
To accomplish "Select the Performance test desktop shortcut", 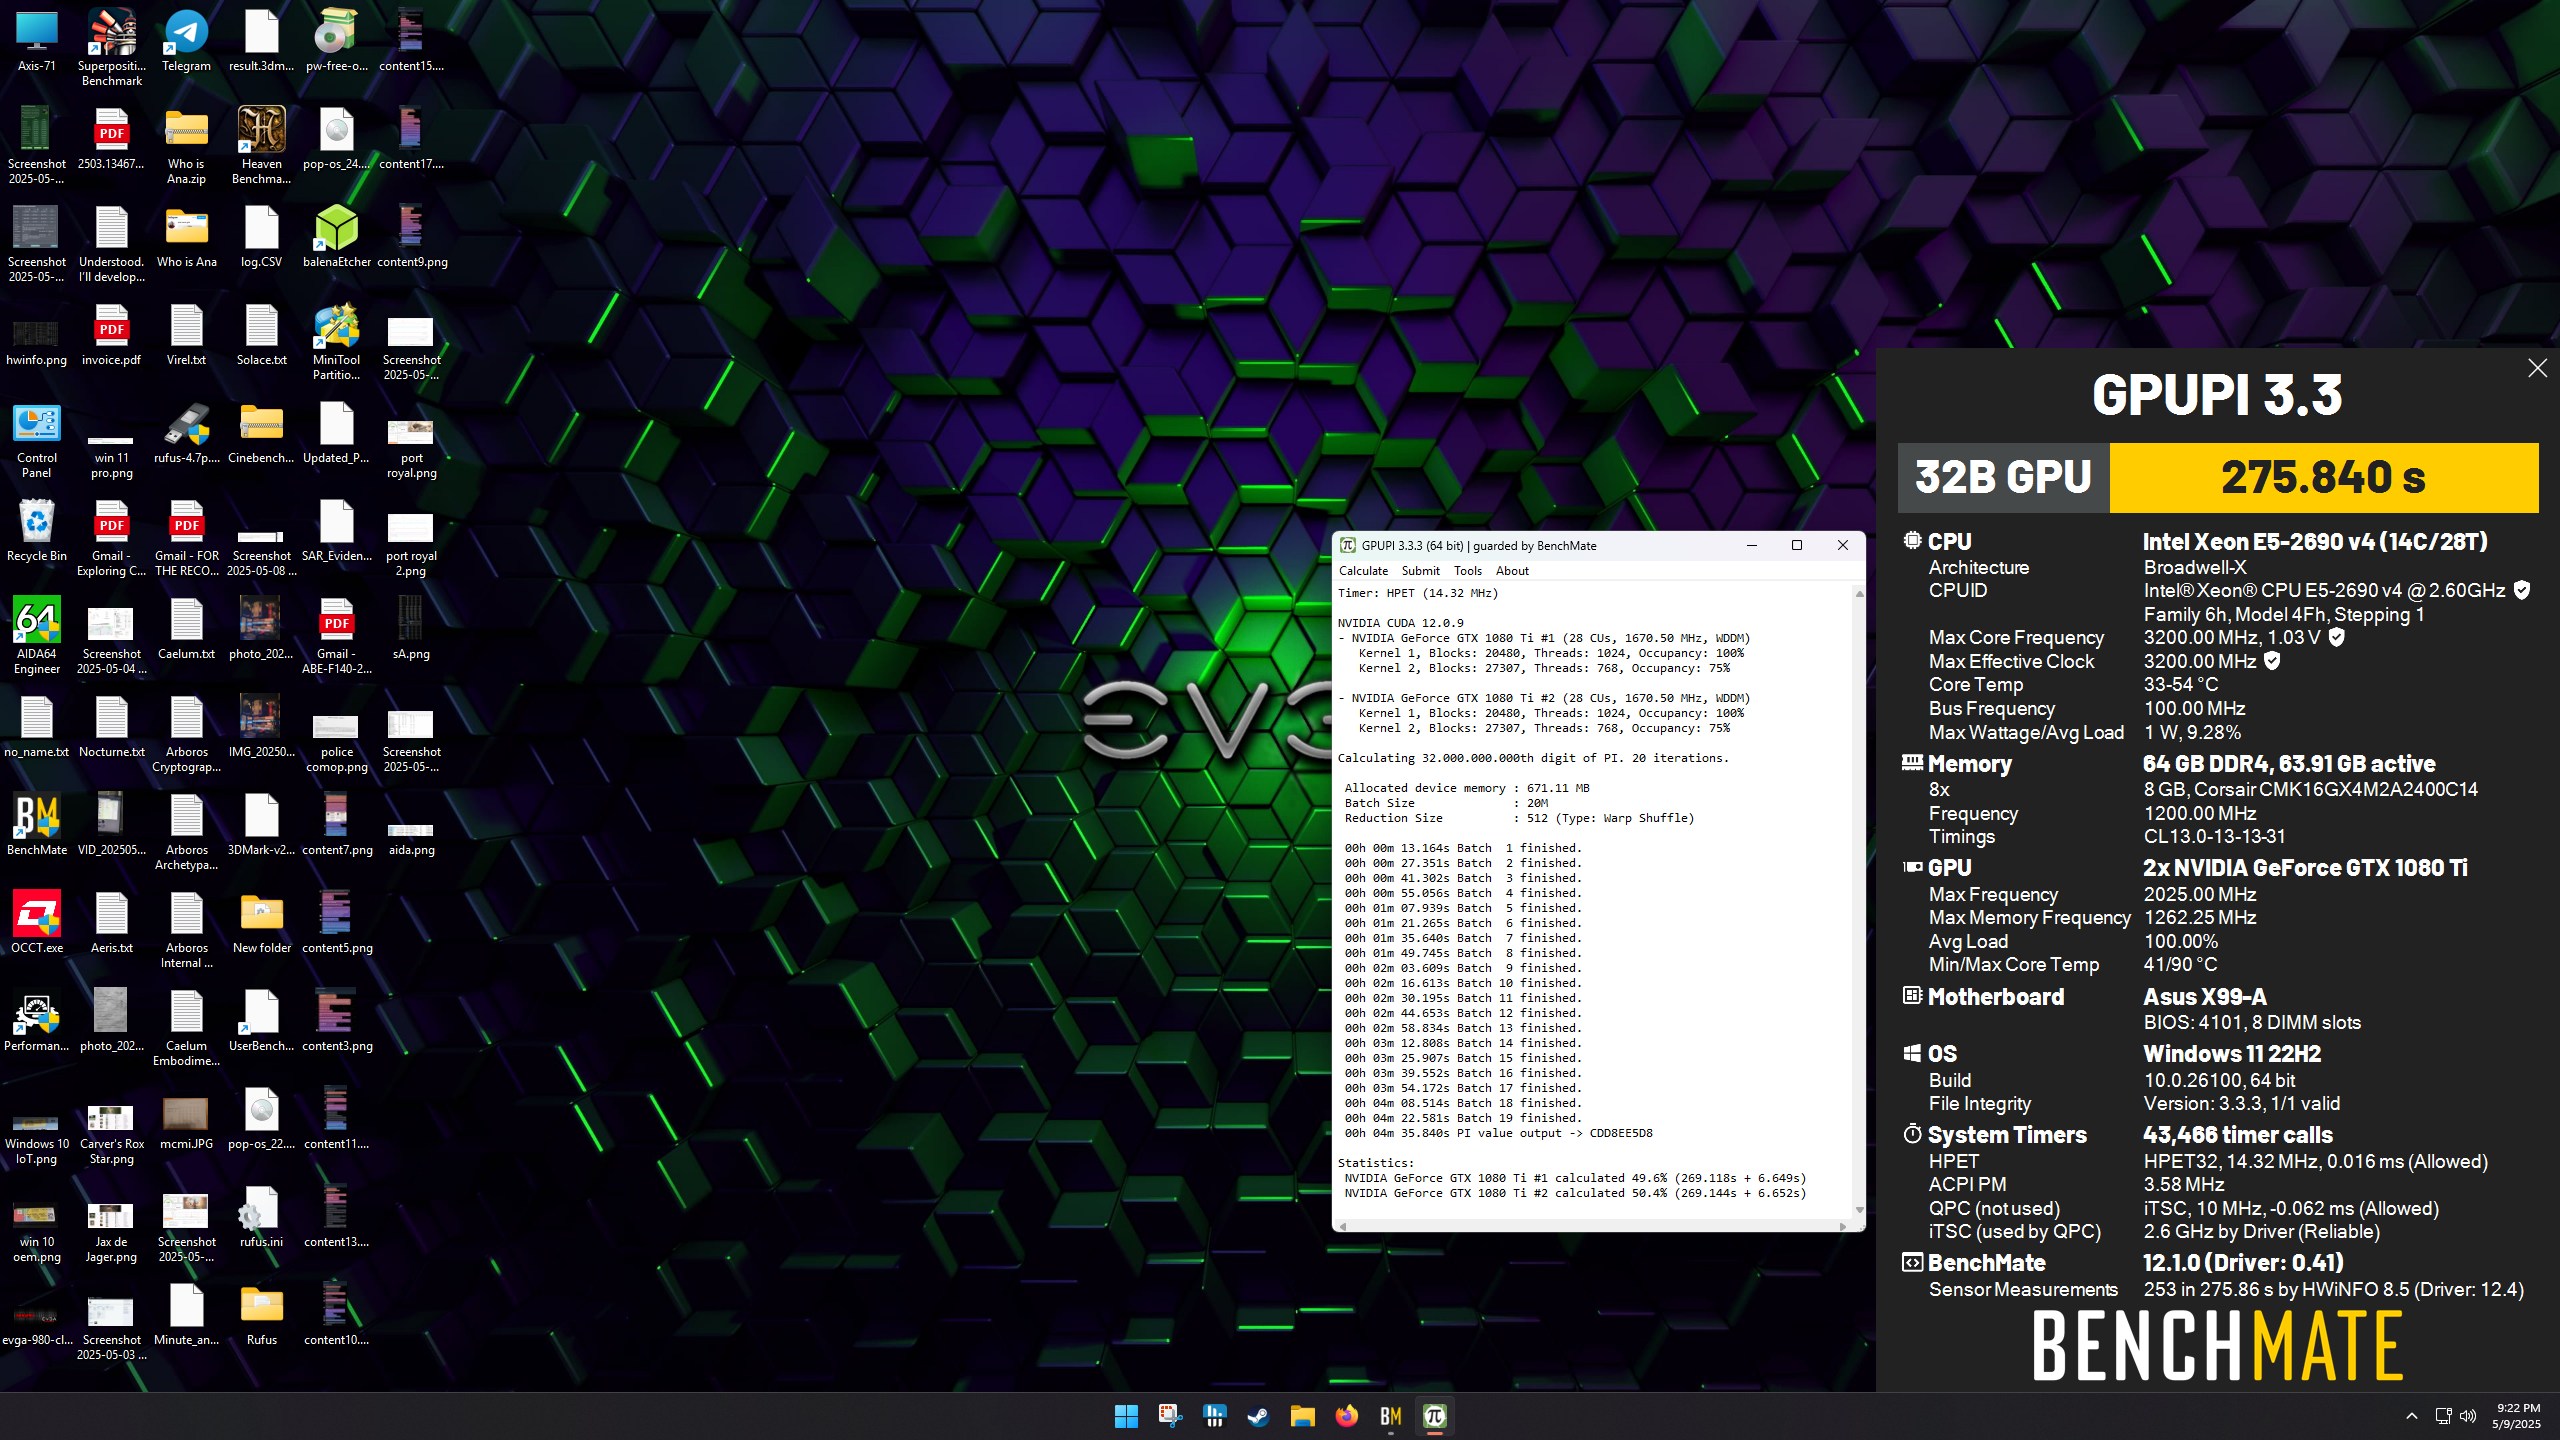I will 37,1021.
